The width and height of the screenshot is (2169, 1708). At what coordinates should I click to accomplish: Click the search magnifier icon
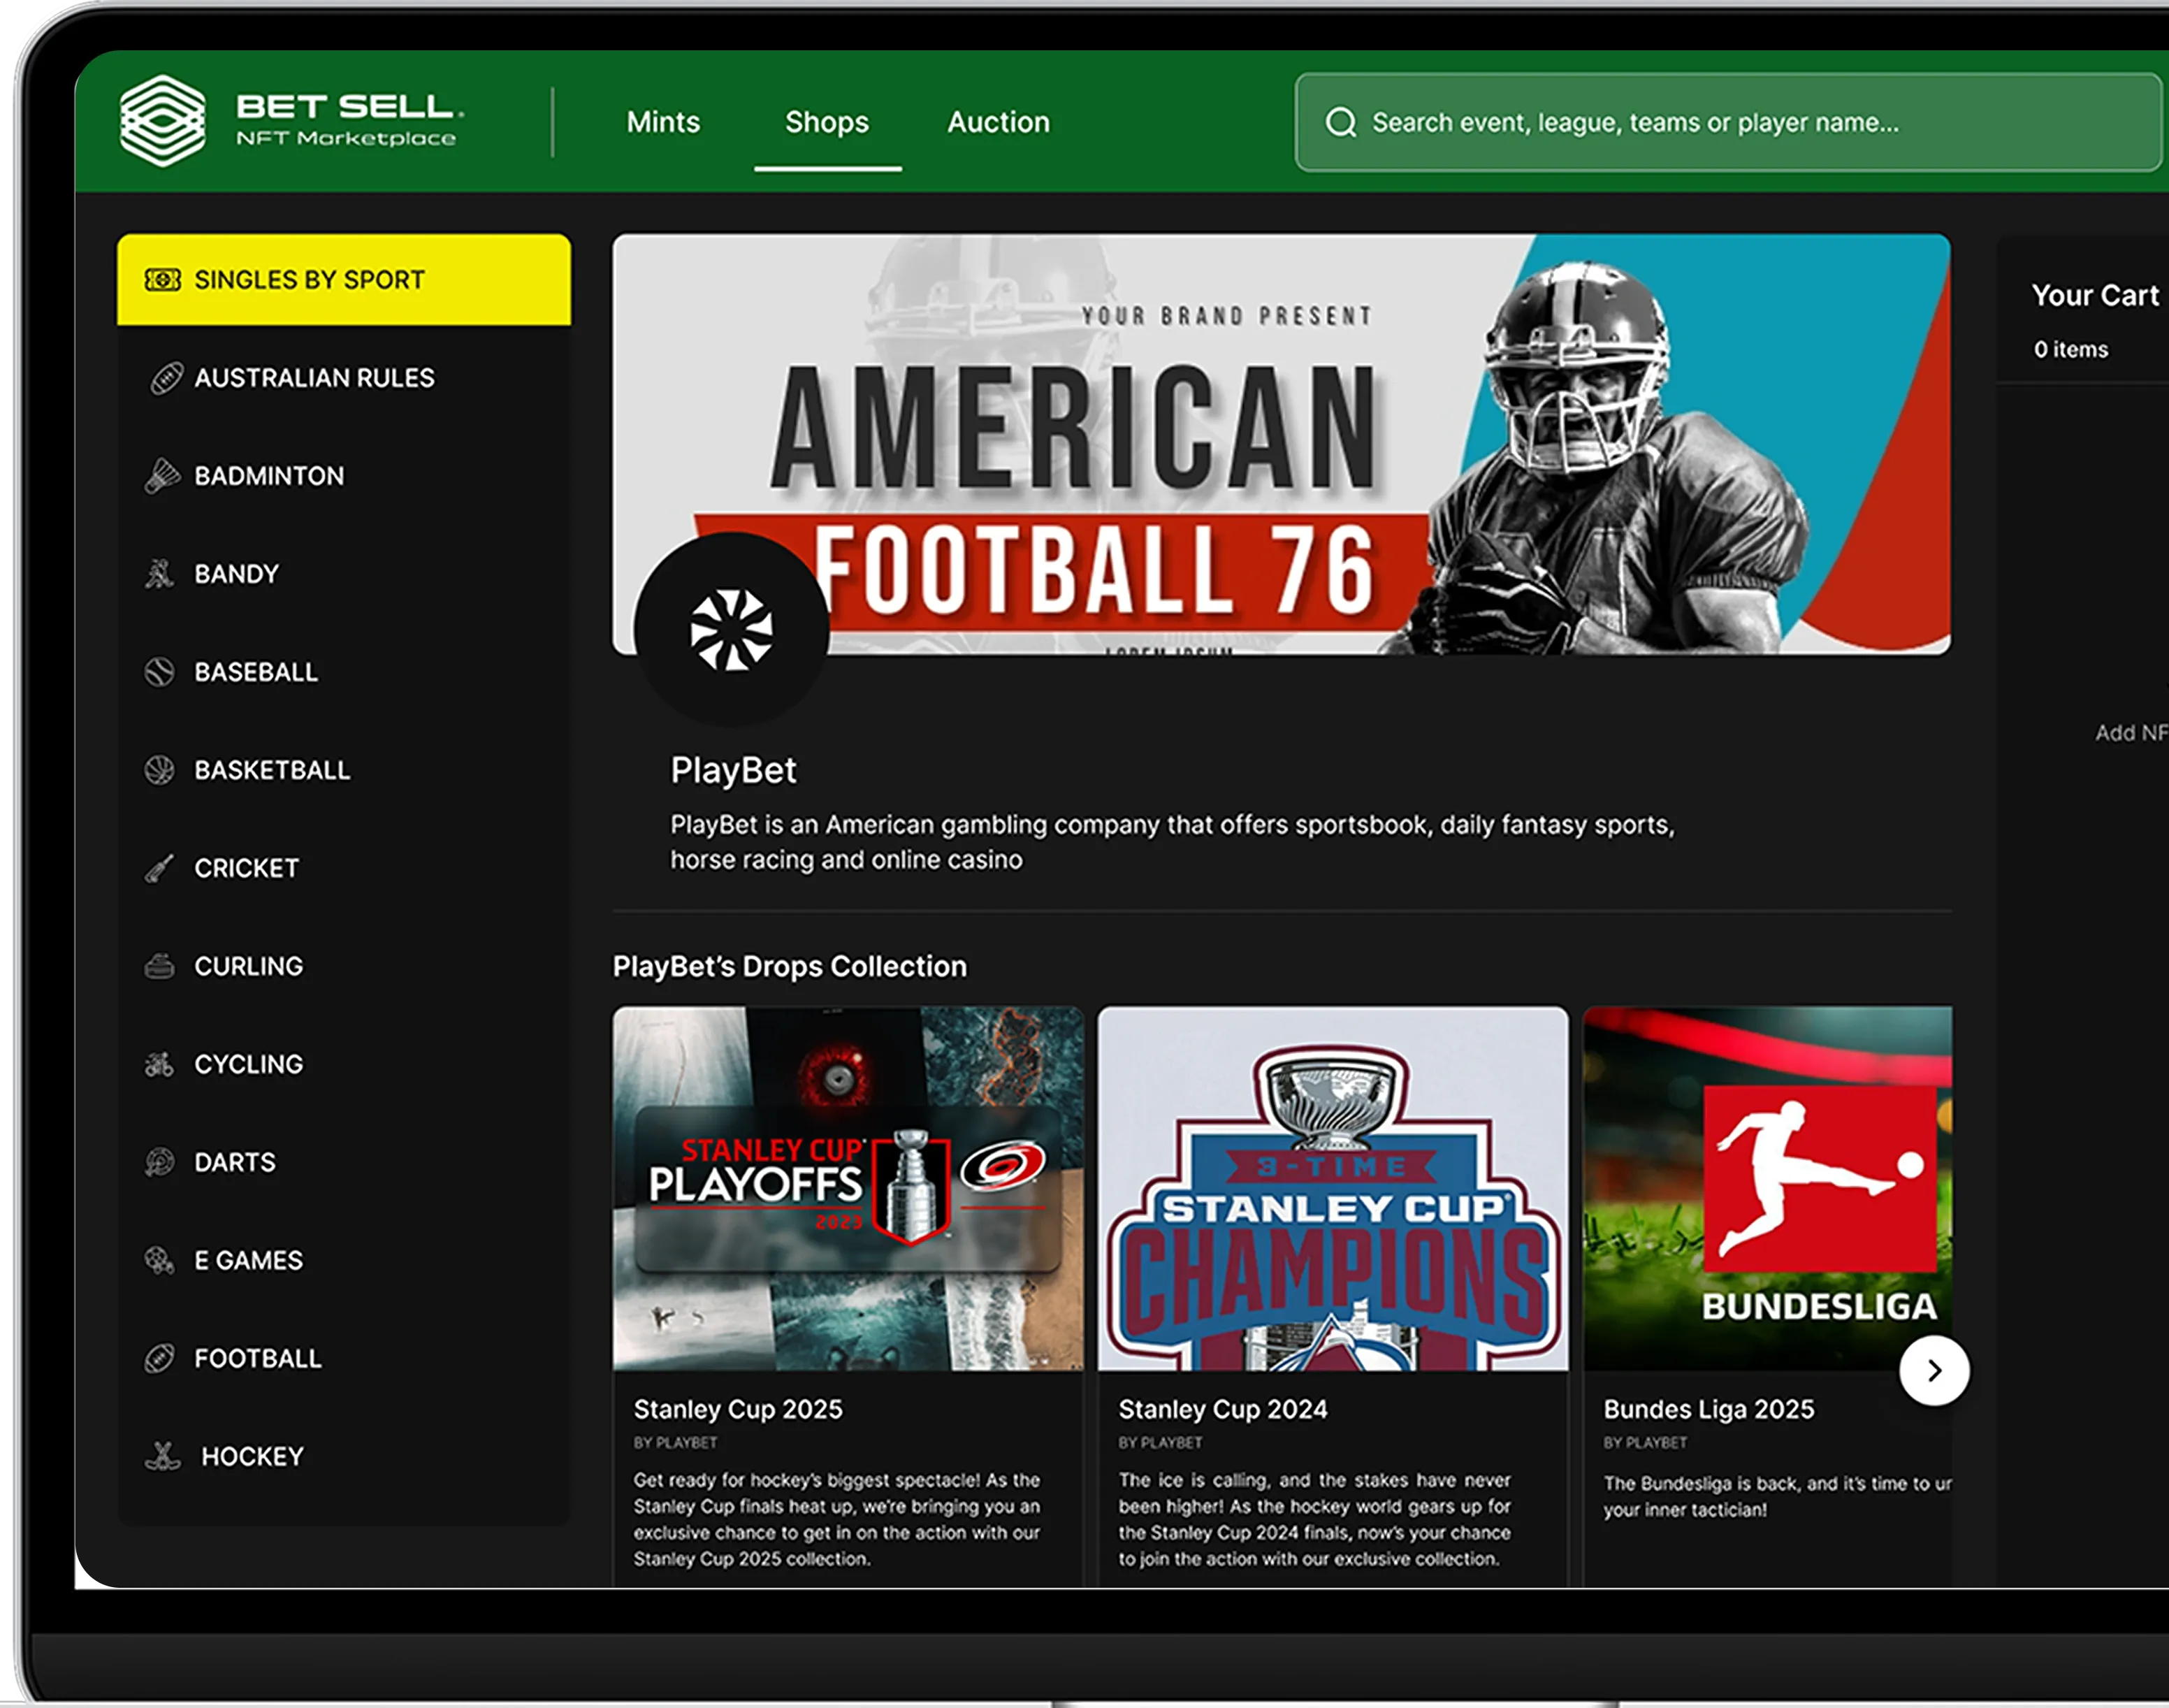coord(1340,122)
